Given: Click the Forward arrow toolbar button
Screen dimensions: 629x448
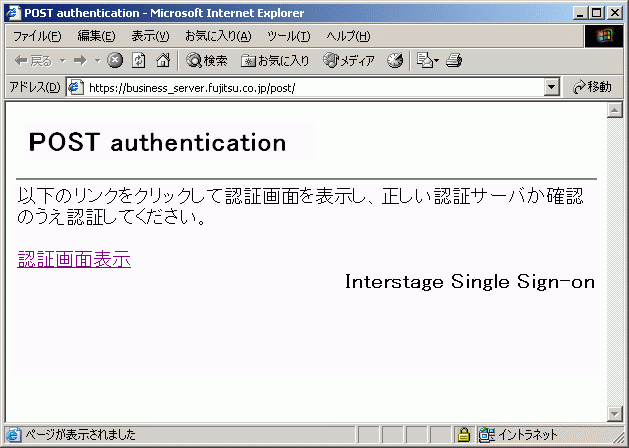Looking at the screenshot, I should pyautogui.click(x=80, y=61).
